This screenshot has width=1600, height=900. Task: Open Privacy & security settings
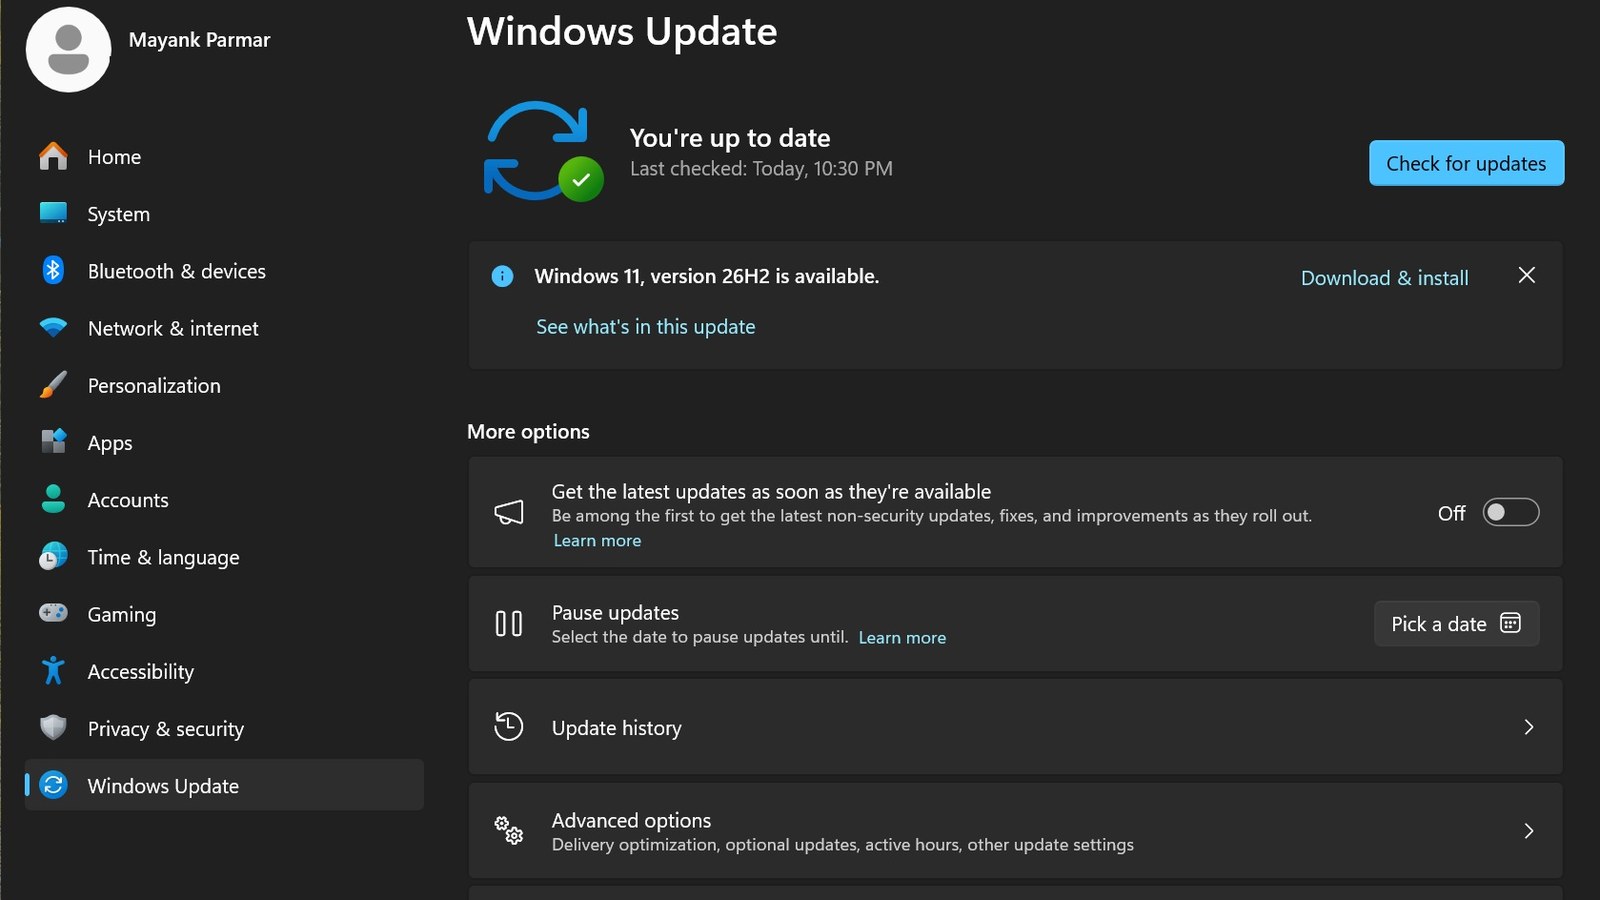(224, 728)
